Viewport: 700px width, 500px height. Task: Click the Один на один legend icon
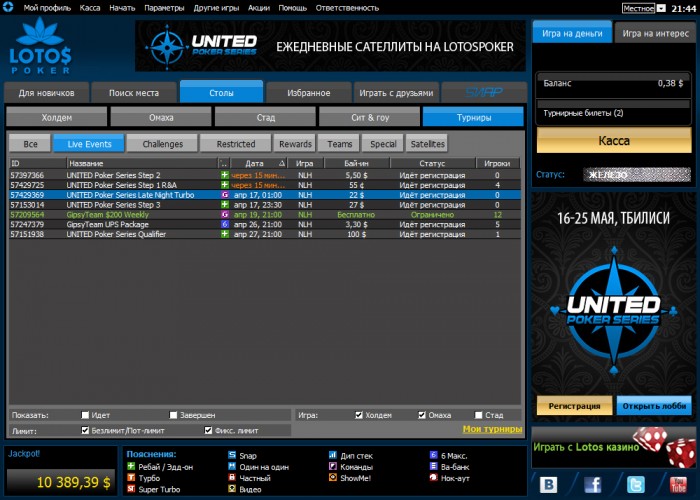(x=232, y=467)
